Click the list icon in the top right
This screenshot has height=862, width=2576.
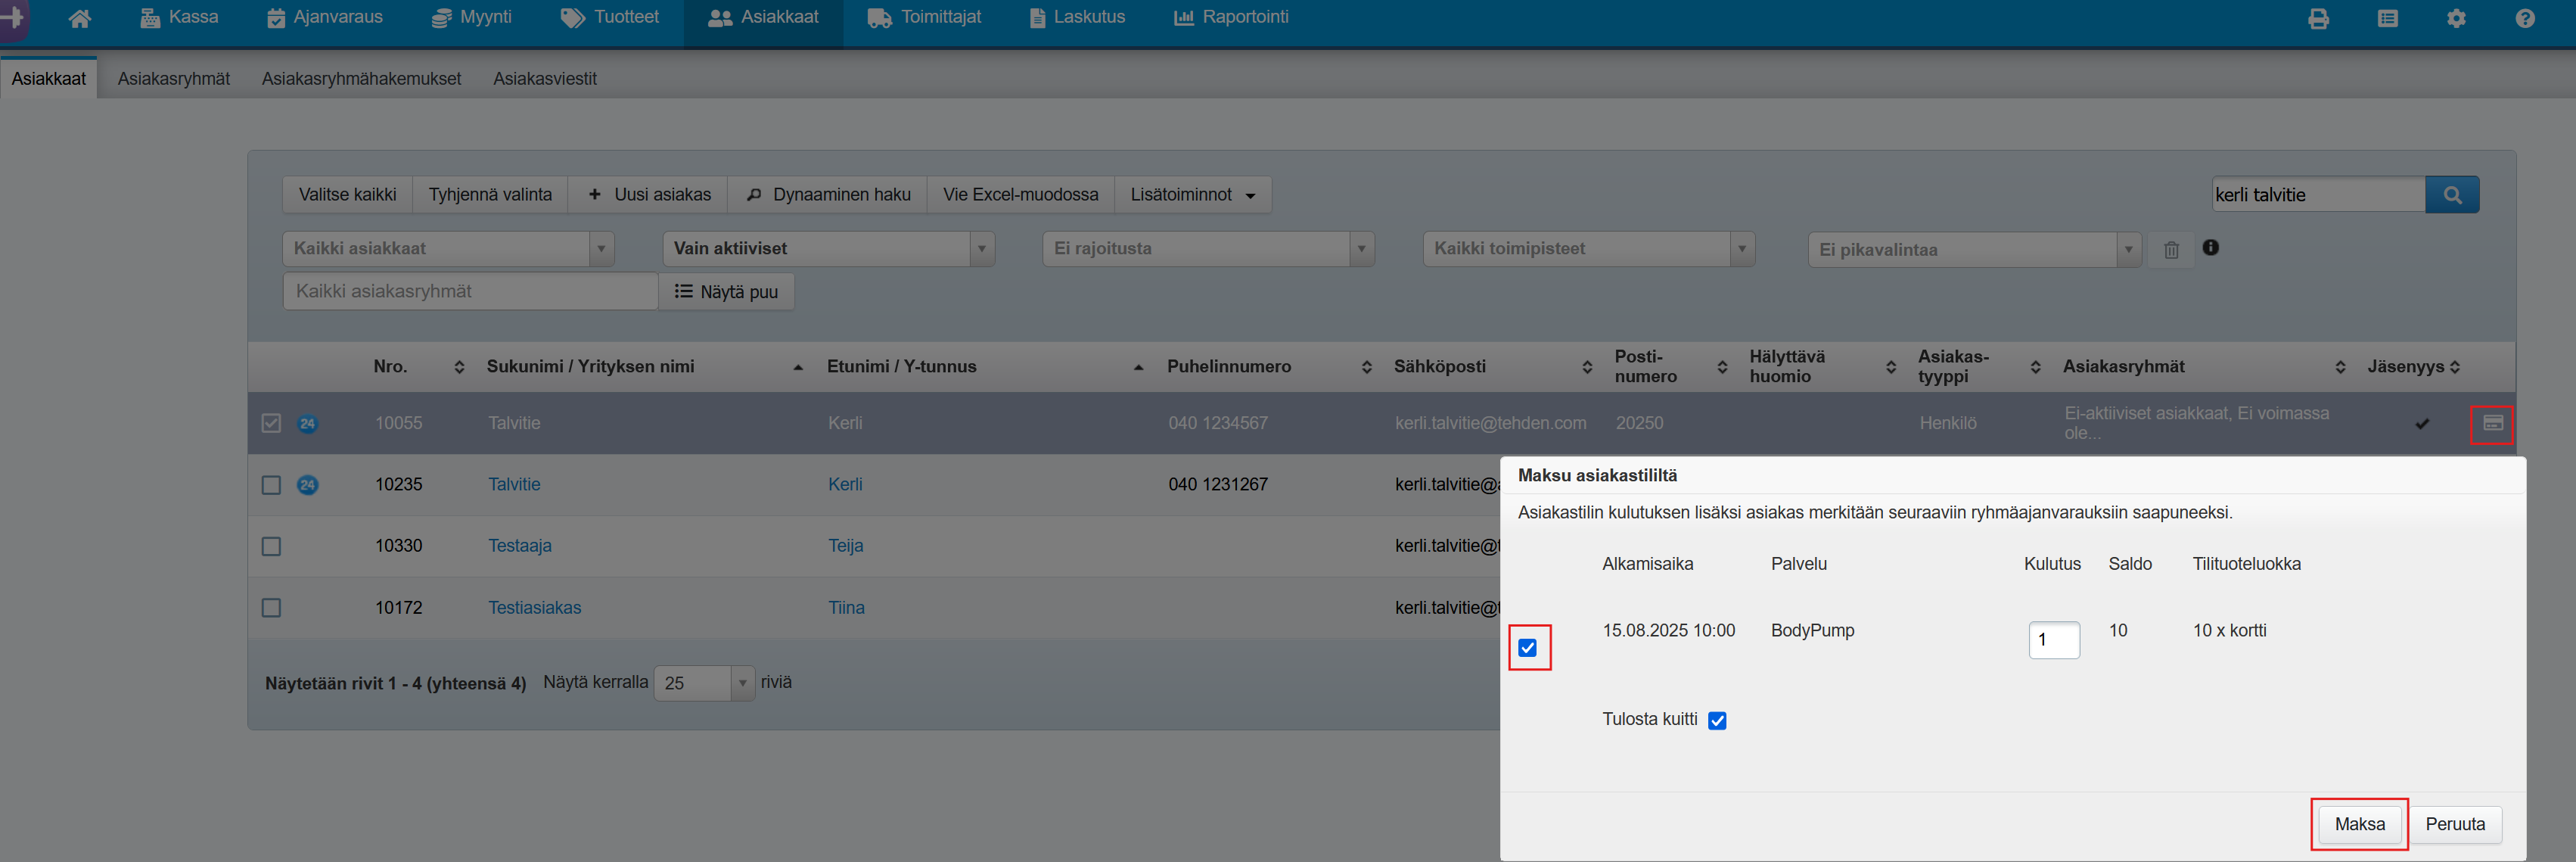2387,18
